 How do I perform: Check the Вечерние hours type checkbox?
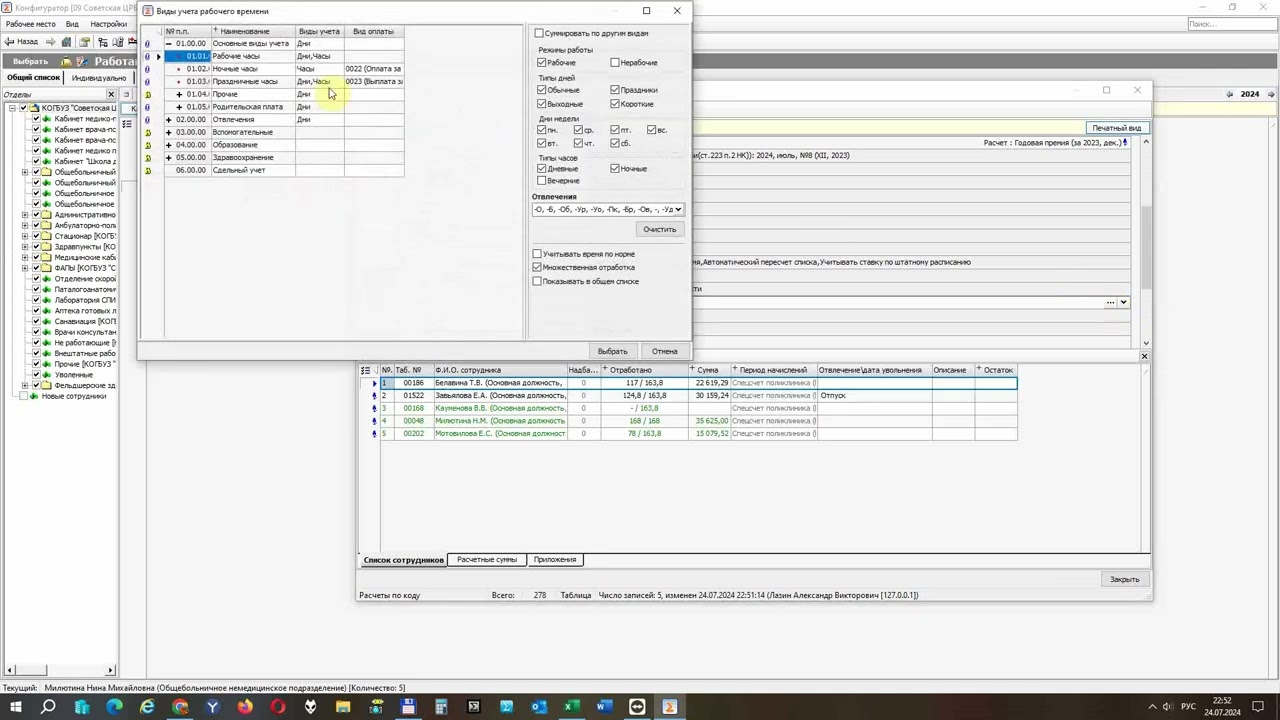[542, 181]
